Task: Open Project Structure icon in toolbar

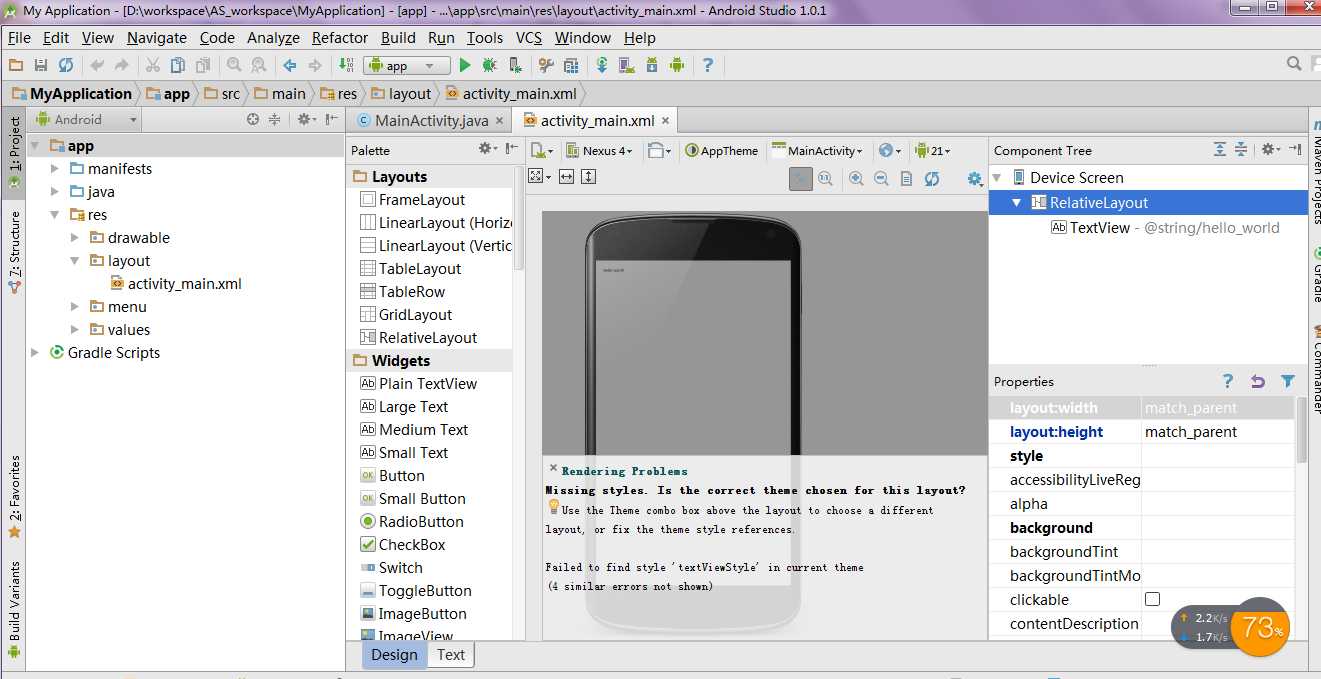Action: [571, 65]
